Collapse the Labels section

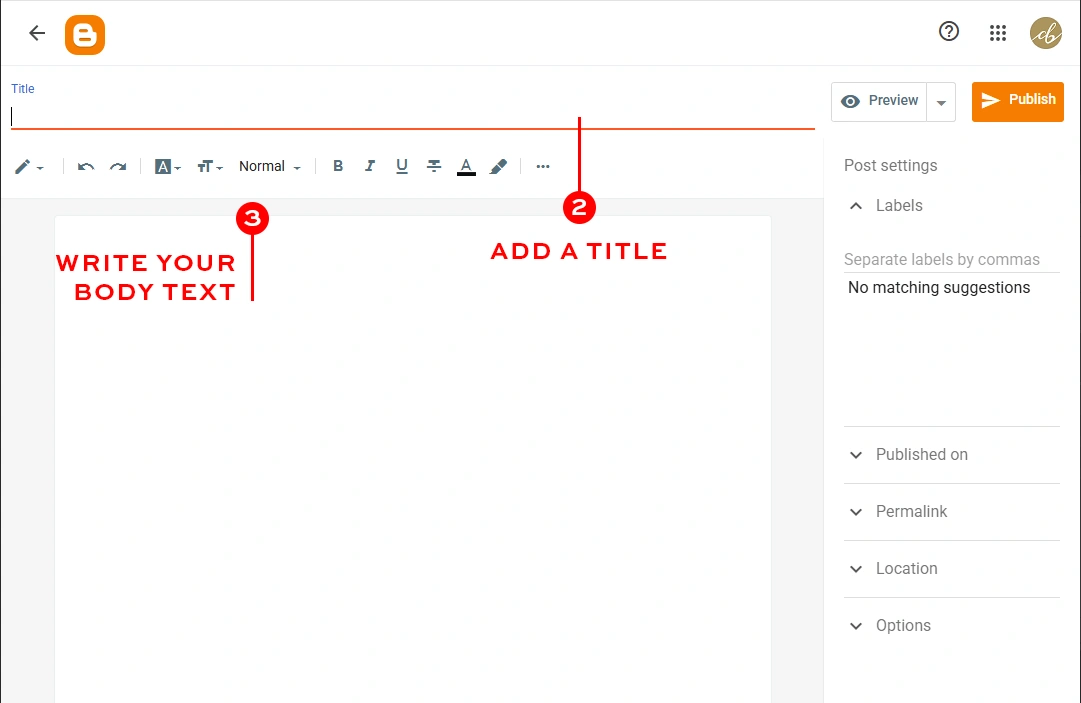(x=951, y=205)
